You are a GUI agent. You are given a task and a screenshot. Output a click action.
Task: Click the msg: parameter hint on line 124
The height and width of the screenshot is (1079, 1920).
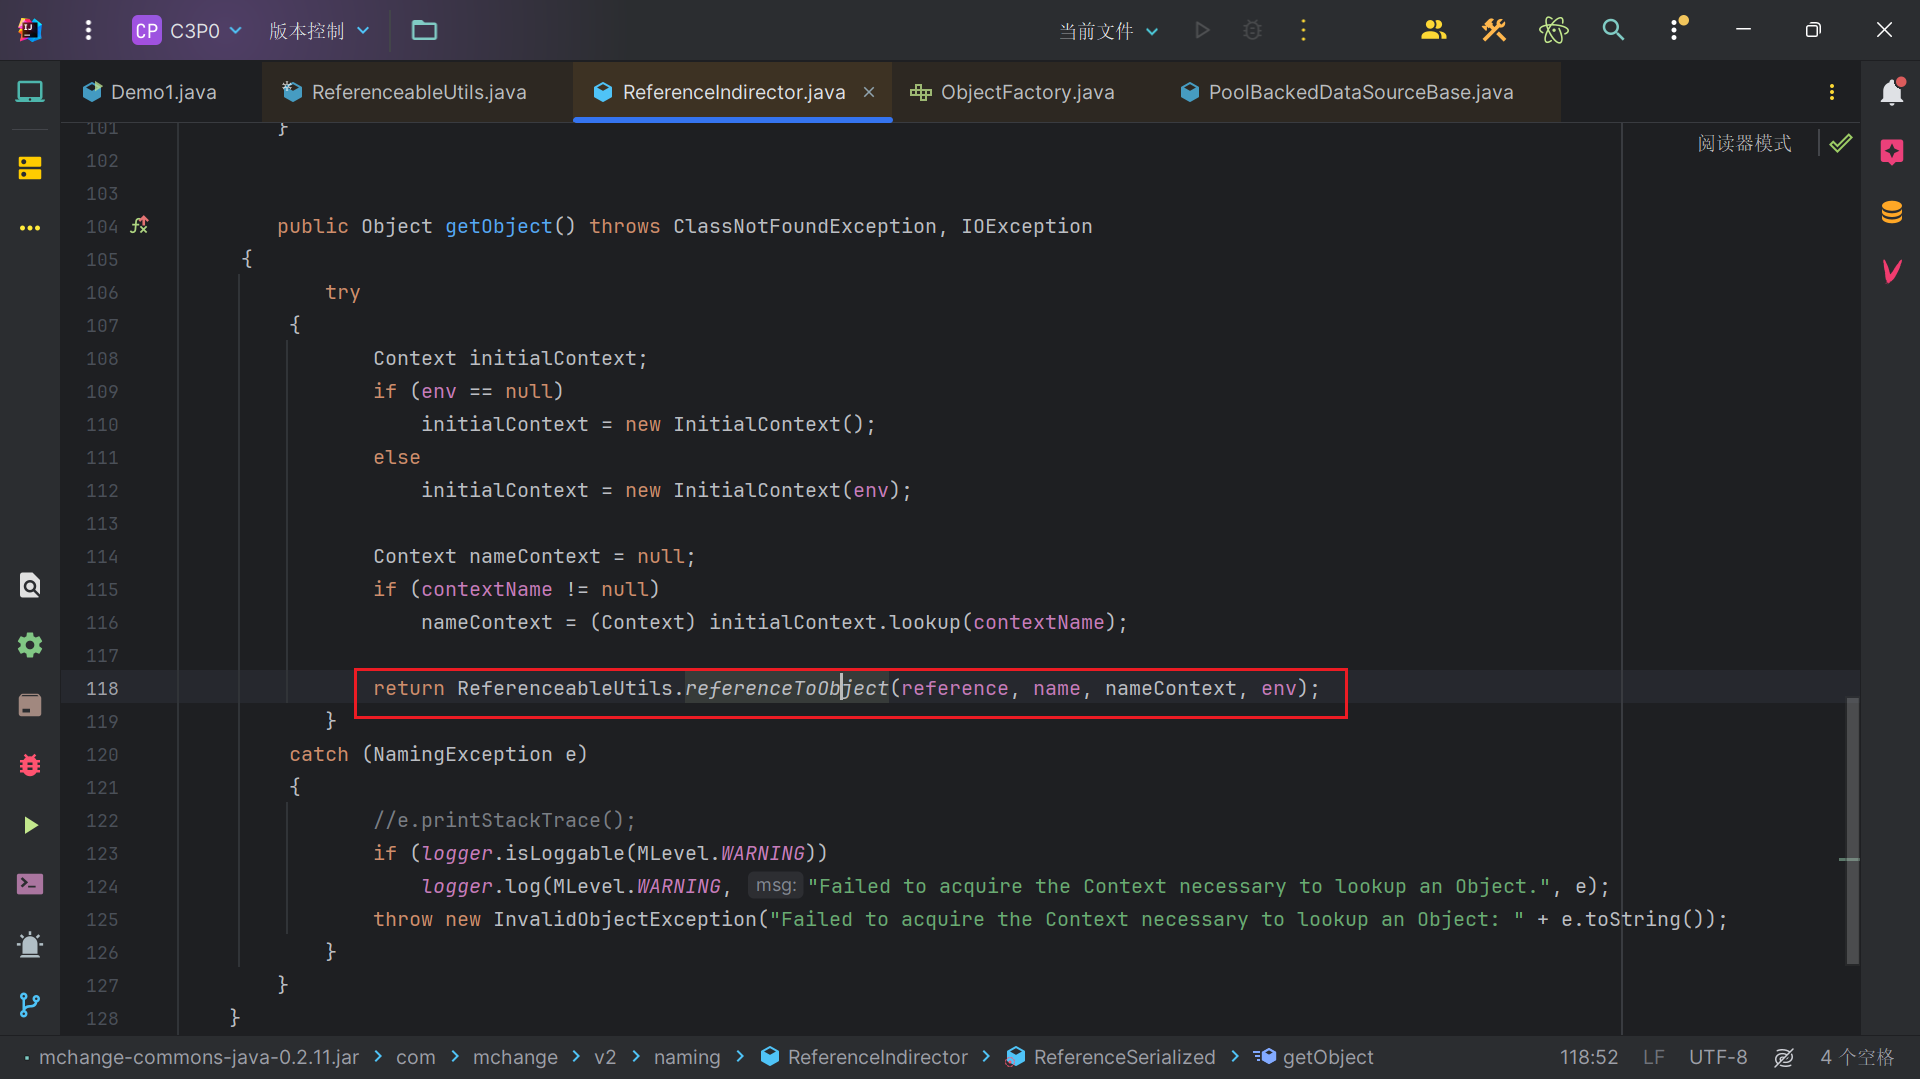pyautogui.click(x=775, y=885)
